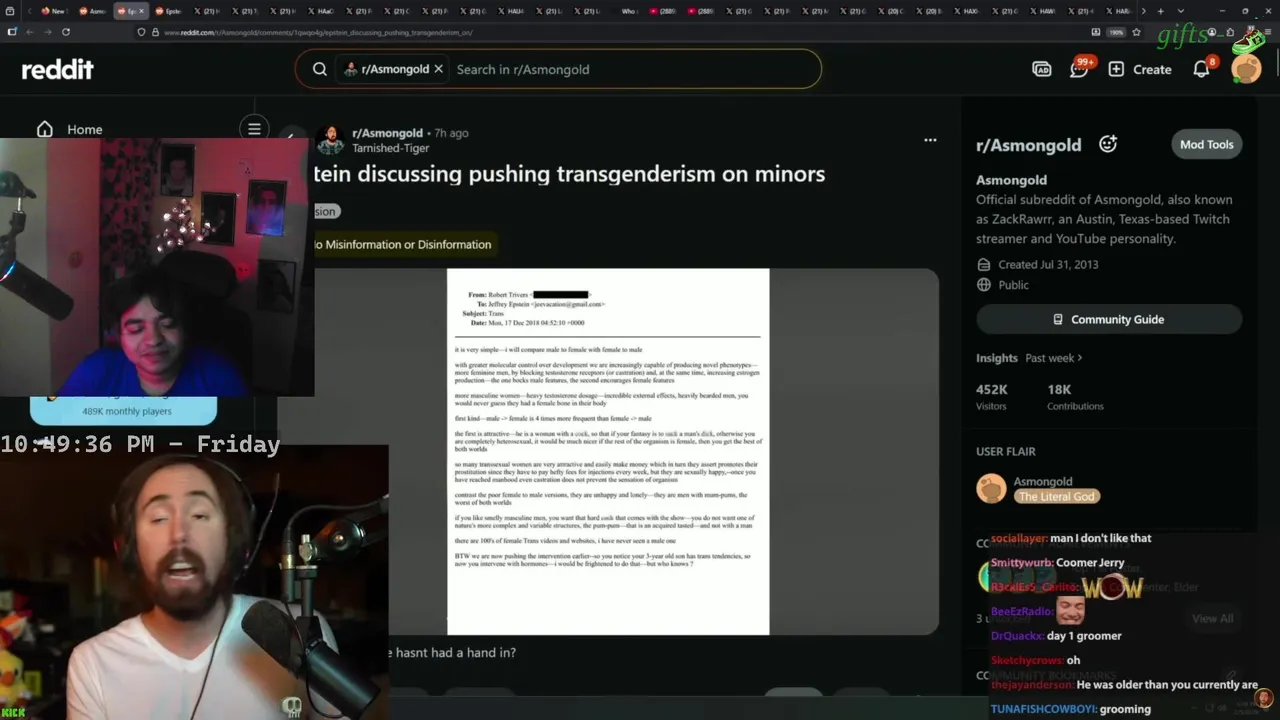
Task: Bookmark this page with the star
Action: pyautogui.click(x=1136, y=32)
